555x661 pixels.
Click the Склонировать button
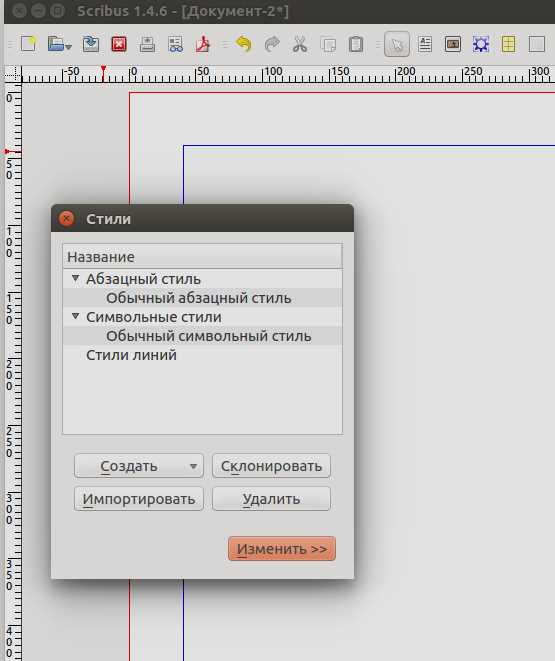pos(271,466)
